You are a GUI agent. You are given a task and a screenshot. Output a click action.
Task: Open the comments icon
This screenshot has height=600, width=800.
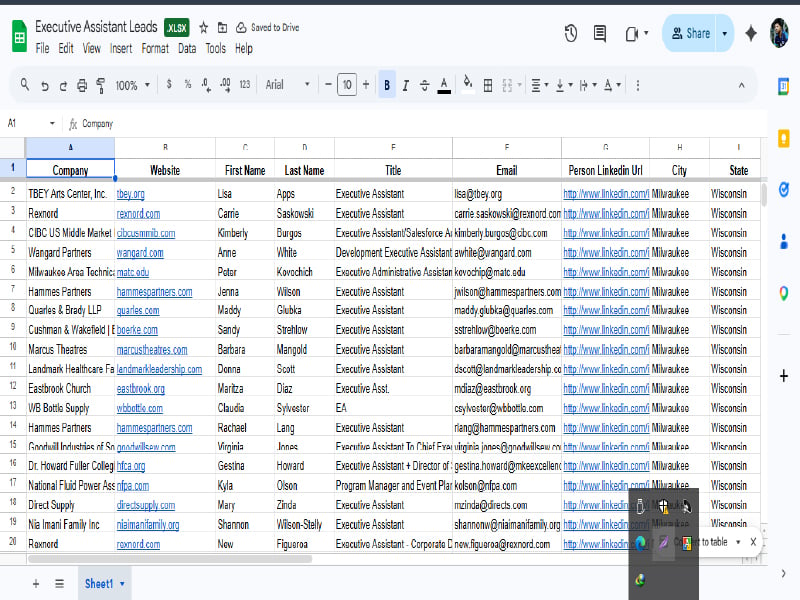pyautogui.click(x=600, y=34)
